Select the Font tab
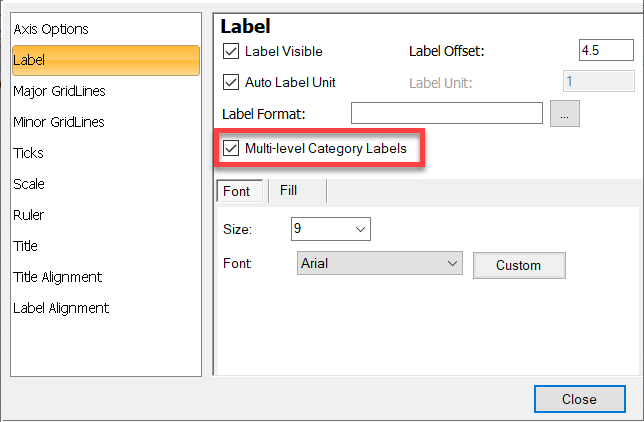Screen dimensions: 644x422 pyautogui.click(x=240, y=191)
